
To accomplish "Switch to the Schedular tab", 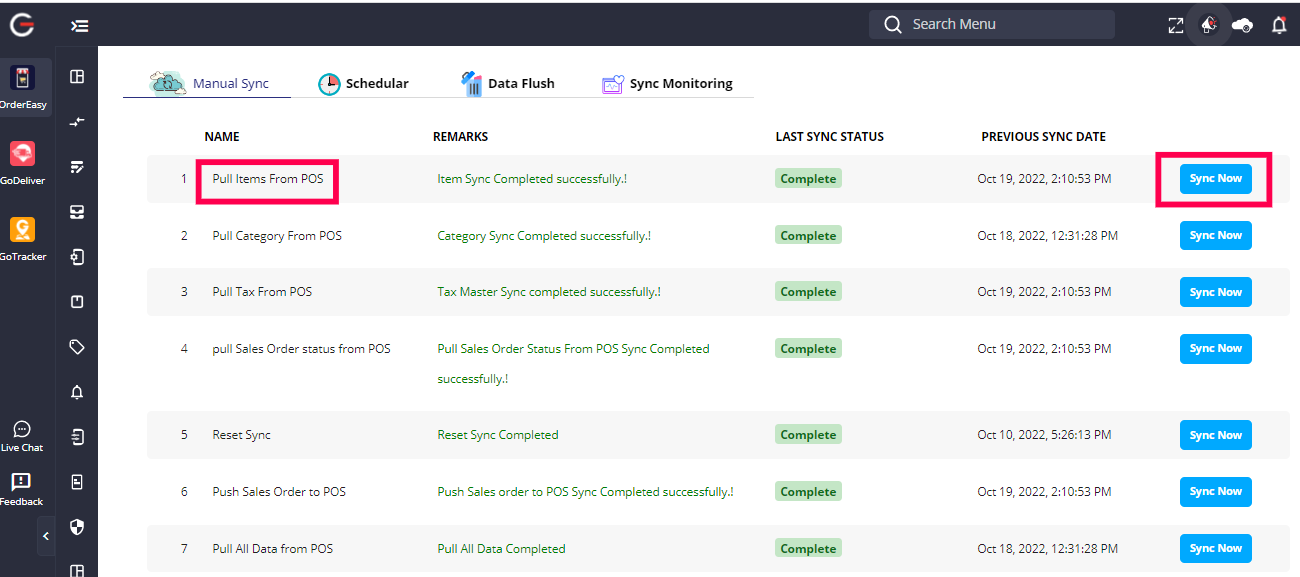I will (364, 84).
